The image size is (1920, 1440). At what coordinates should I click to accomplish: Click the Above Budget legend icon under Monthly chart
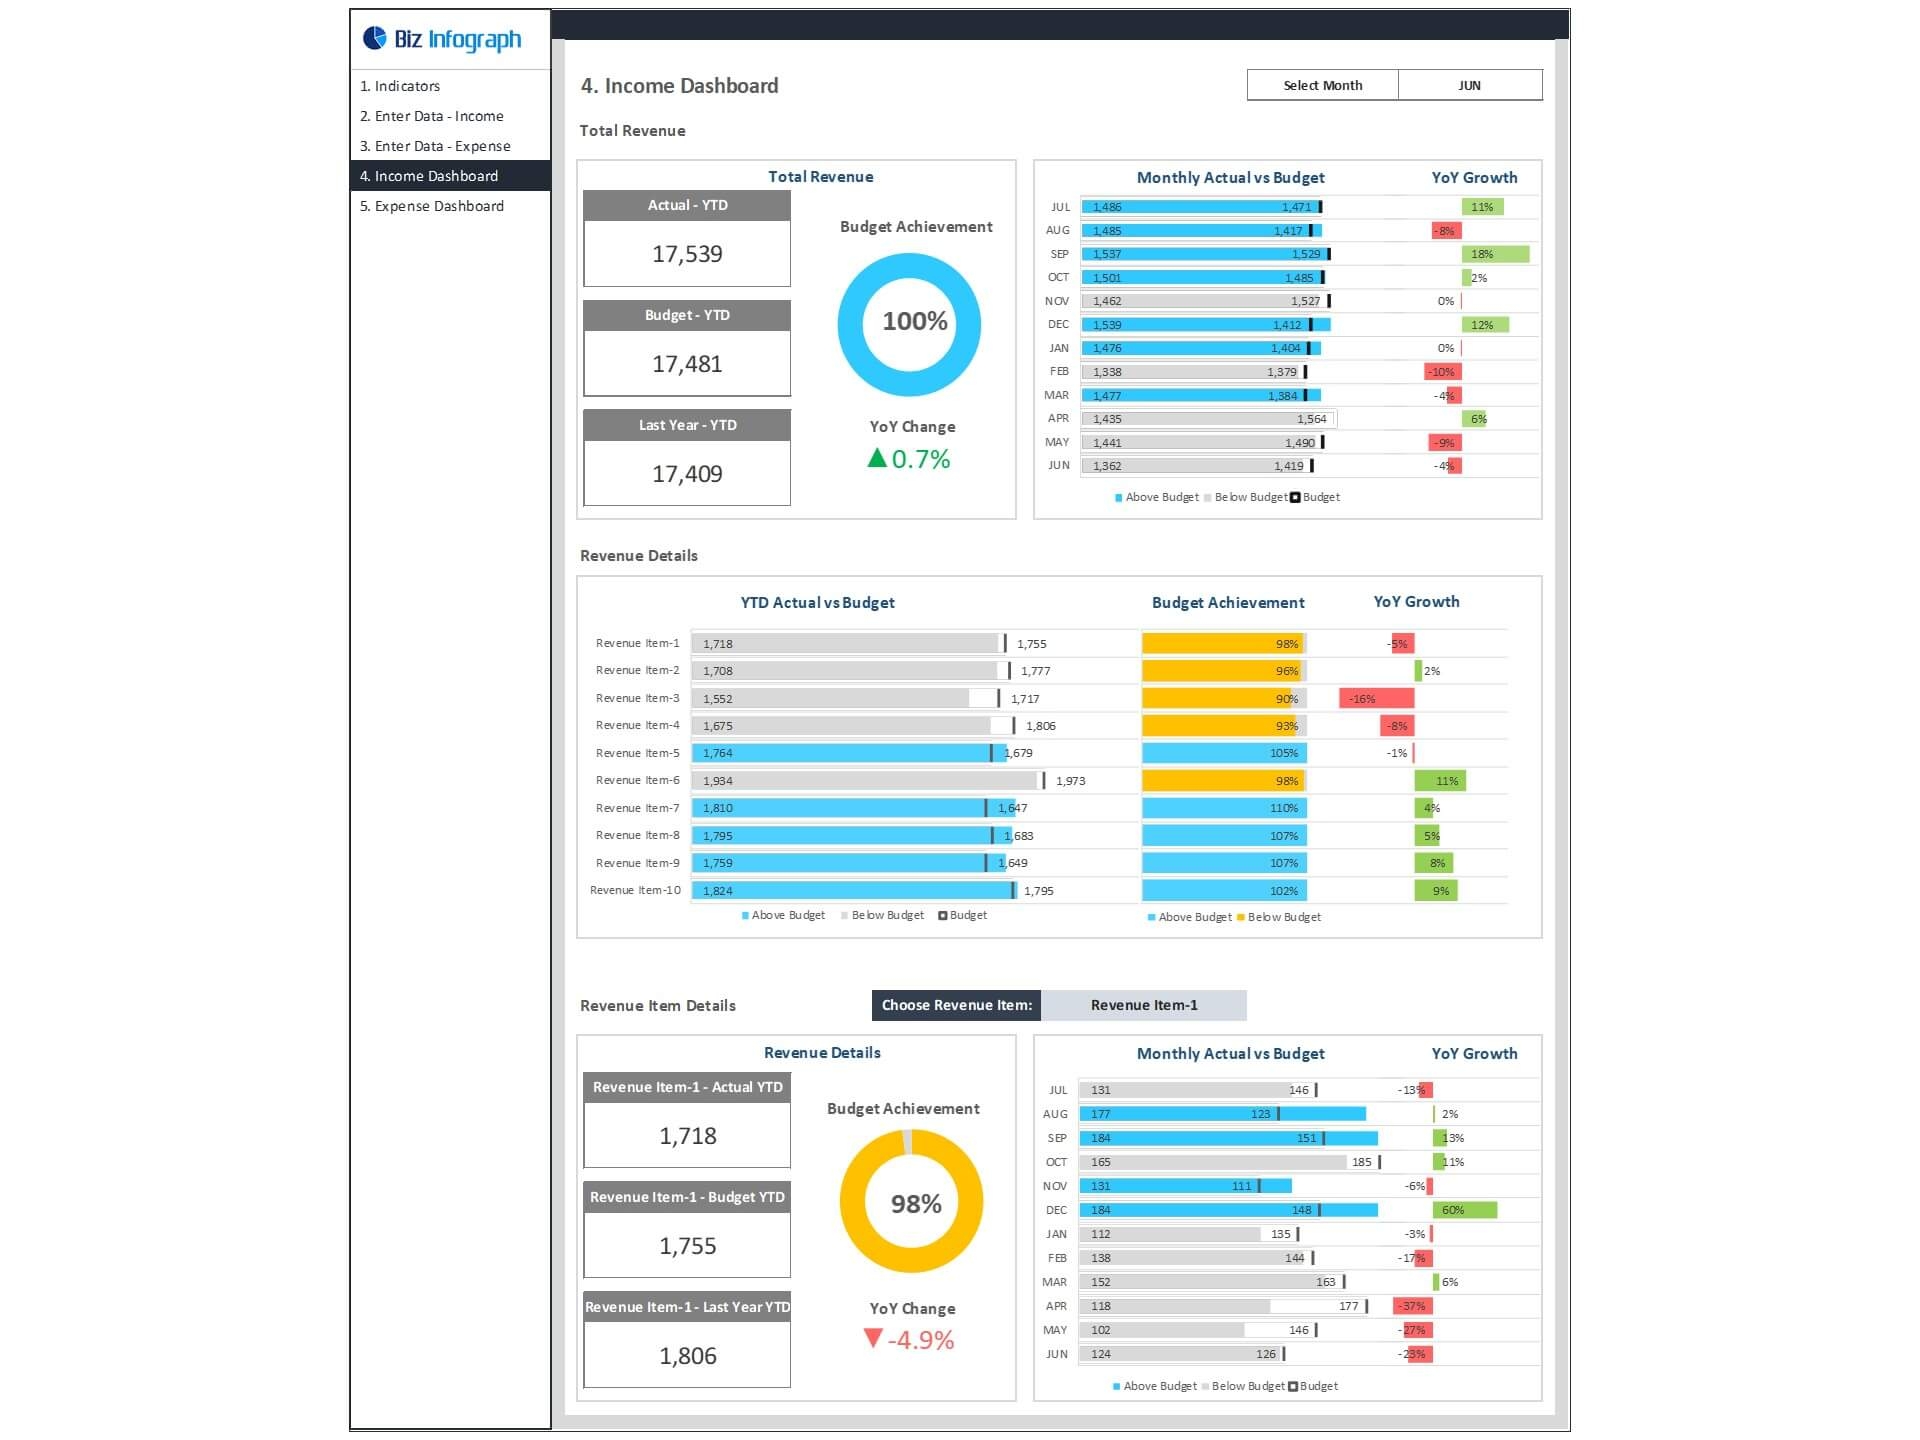click(1117, 497)
